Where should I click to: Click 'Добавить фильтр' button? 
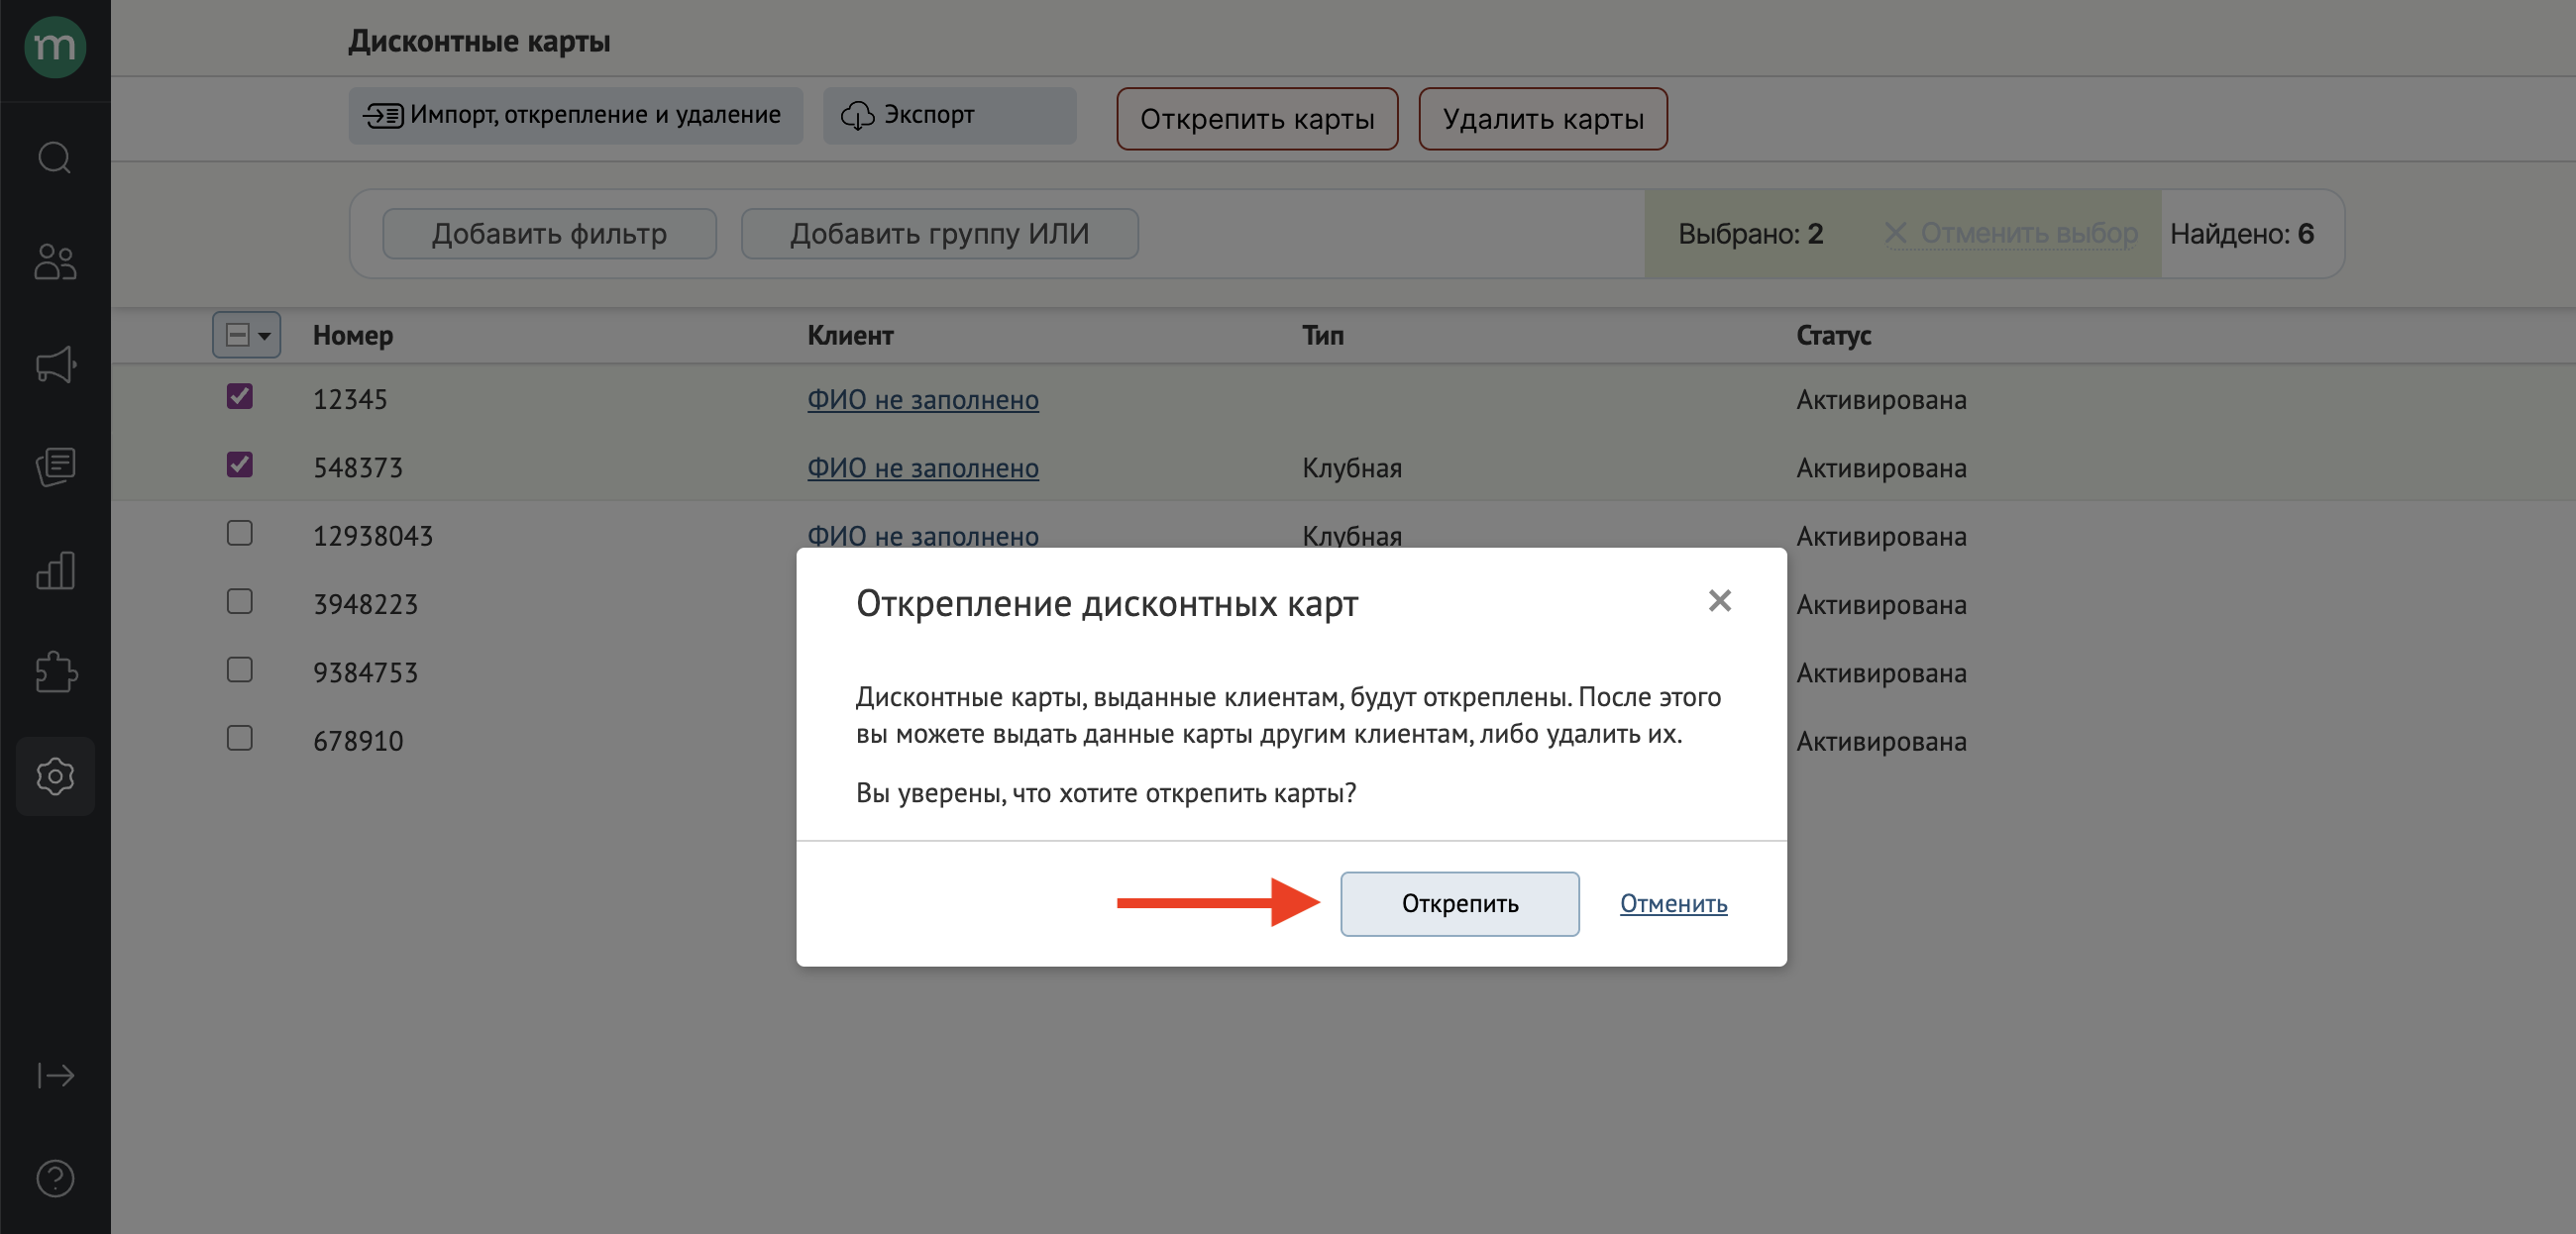click(x=548, y=234)
